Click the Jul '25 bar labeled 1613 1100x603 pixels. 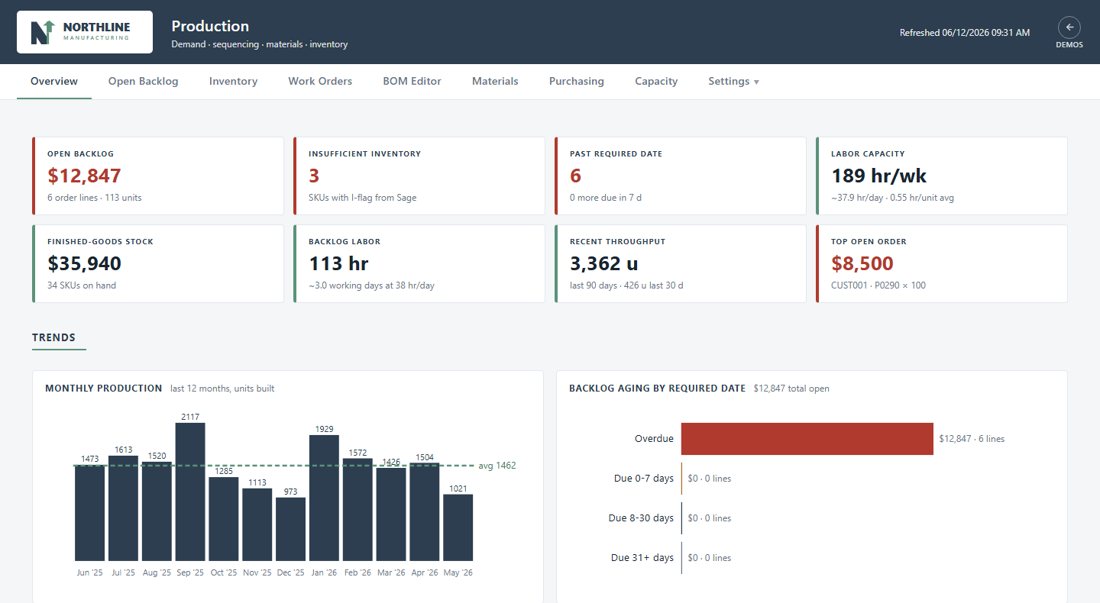coord(123,508)
